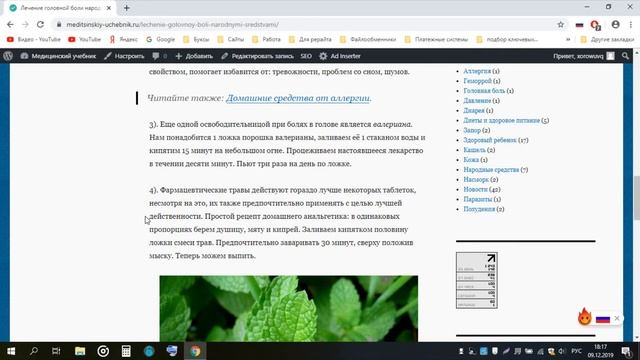Close the current browser tab
Viewport: 640px width, 360px height.
[x=109, y=8]
